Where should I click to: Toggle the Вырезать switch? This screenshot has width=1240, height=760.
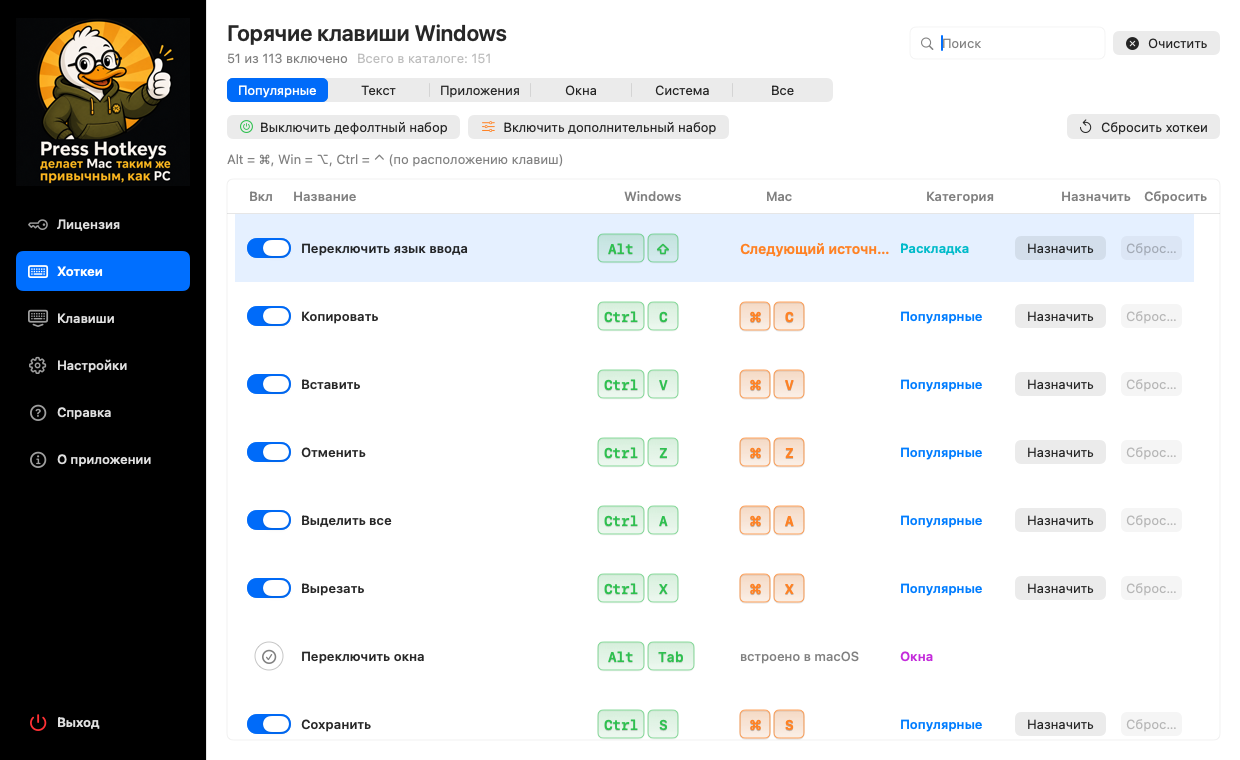coord(269,588)
